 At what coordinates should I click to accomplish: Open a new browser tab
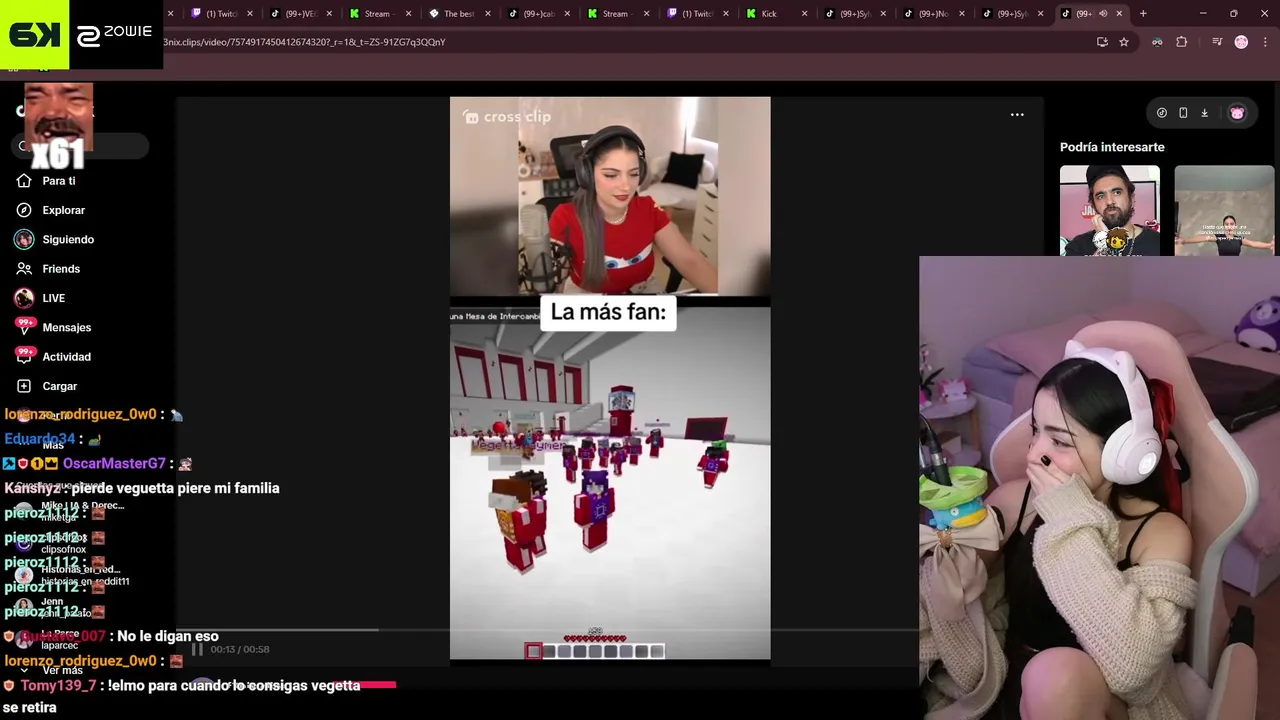point(1143,13)
